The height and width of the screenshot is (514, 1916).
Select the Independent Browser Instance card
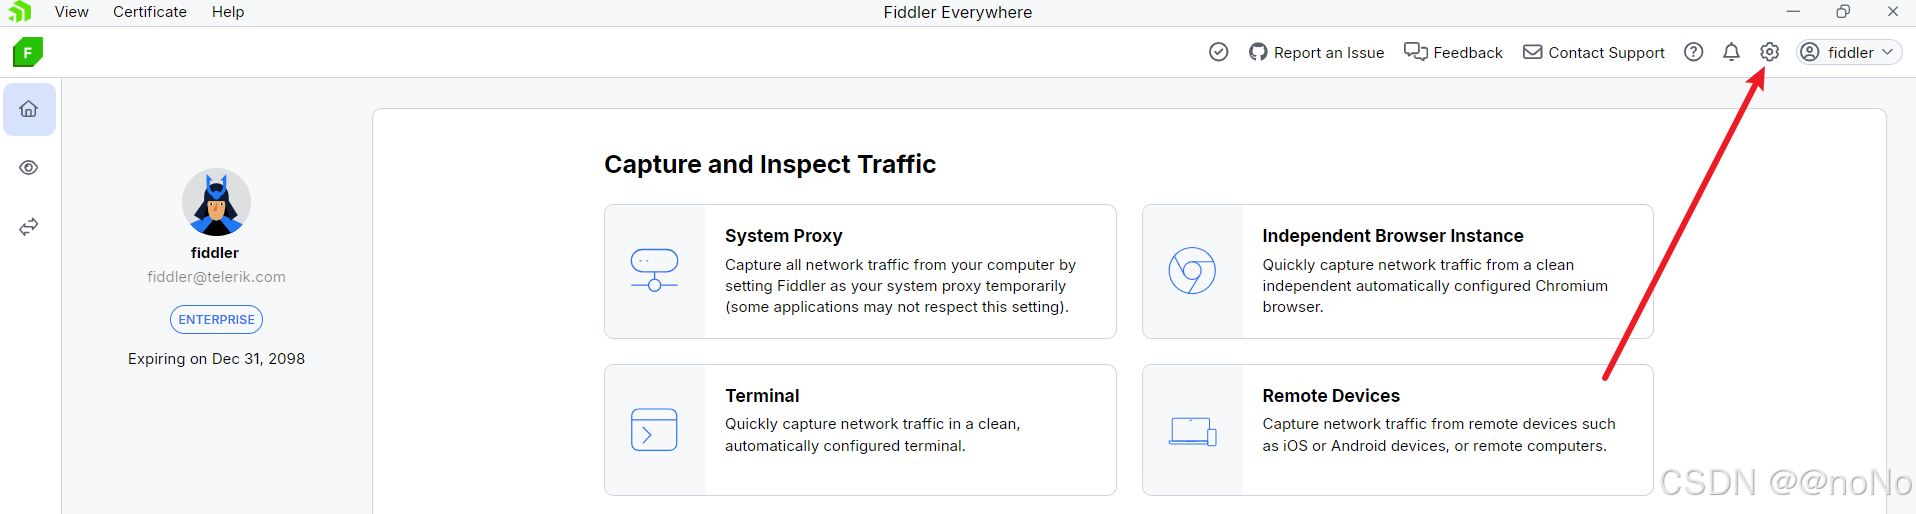pyautogui.click(x=1397, y=271)
